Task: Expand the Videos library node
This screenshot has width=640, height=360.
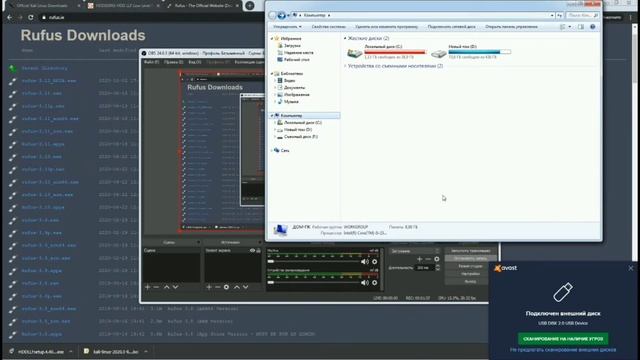Action: 275,81
